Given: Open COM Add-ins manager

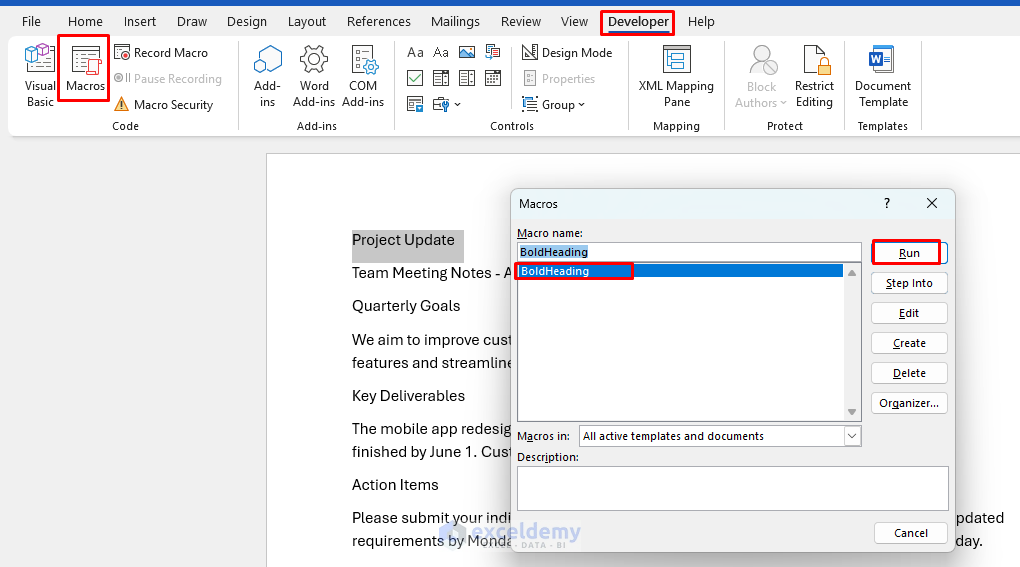Looking at the screenshot, I should [x=363, y=75].
